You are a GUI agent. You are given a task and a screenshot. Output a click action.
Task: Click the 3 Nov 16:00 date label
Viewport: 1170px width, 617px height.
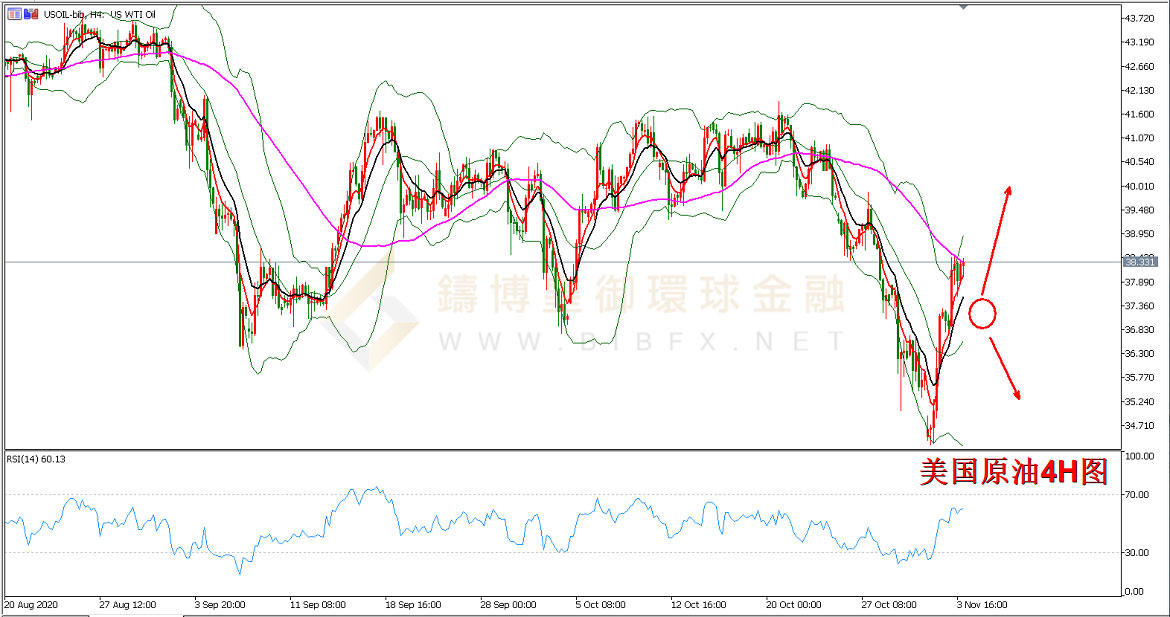click(980, 605)
